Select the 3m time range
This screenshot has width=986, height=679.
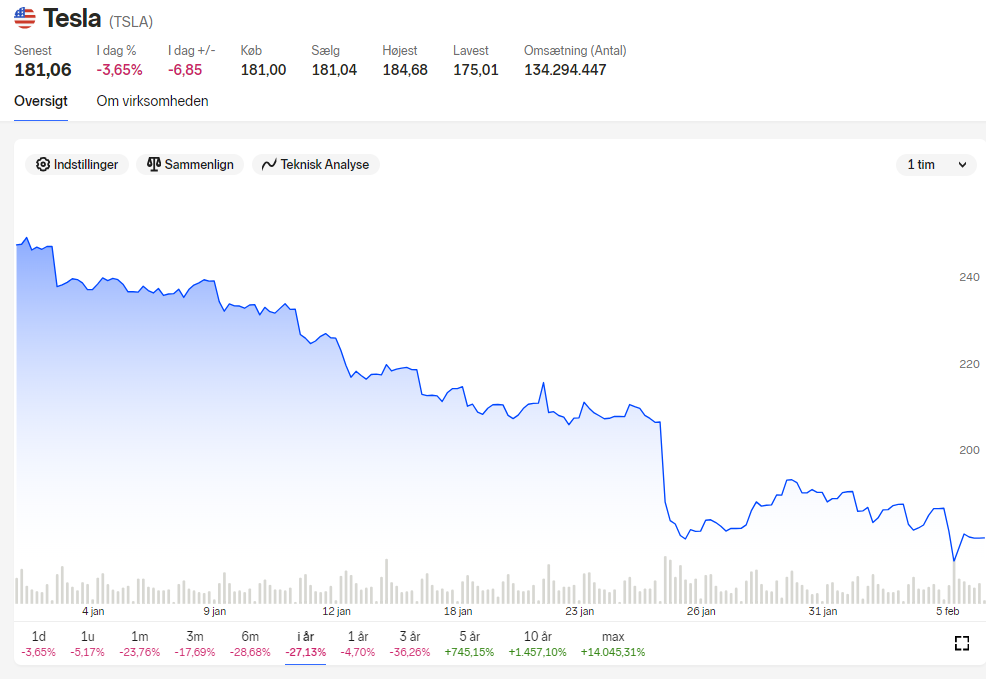(194, 644)
